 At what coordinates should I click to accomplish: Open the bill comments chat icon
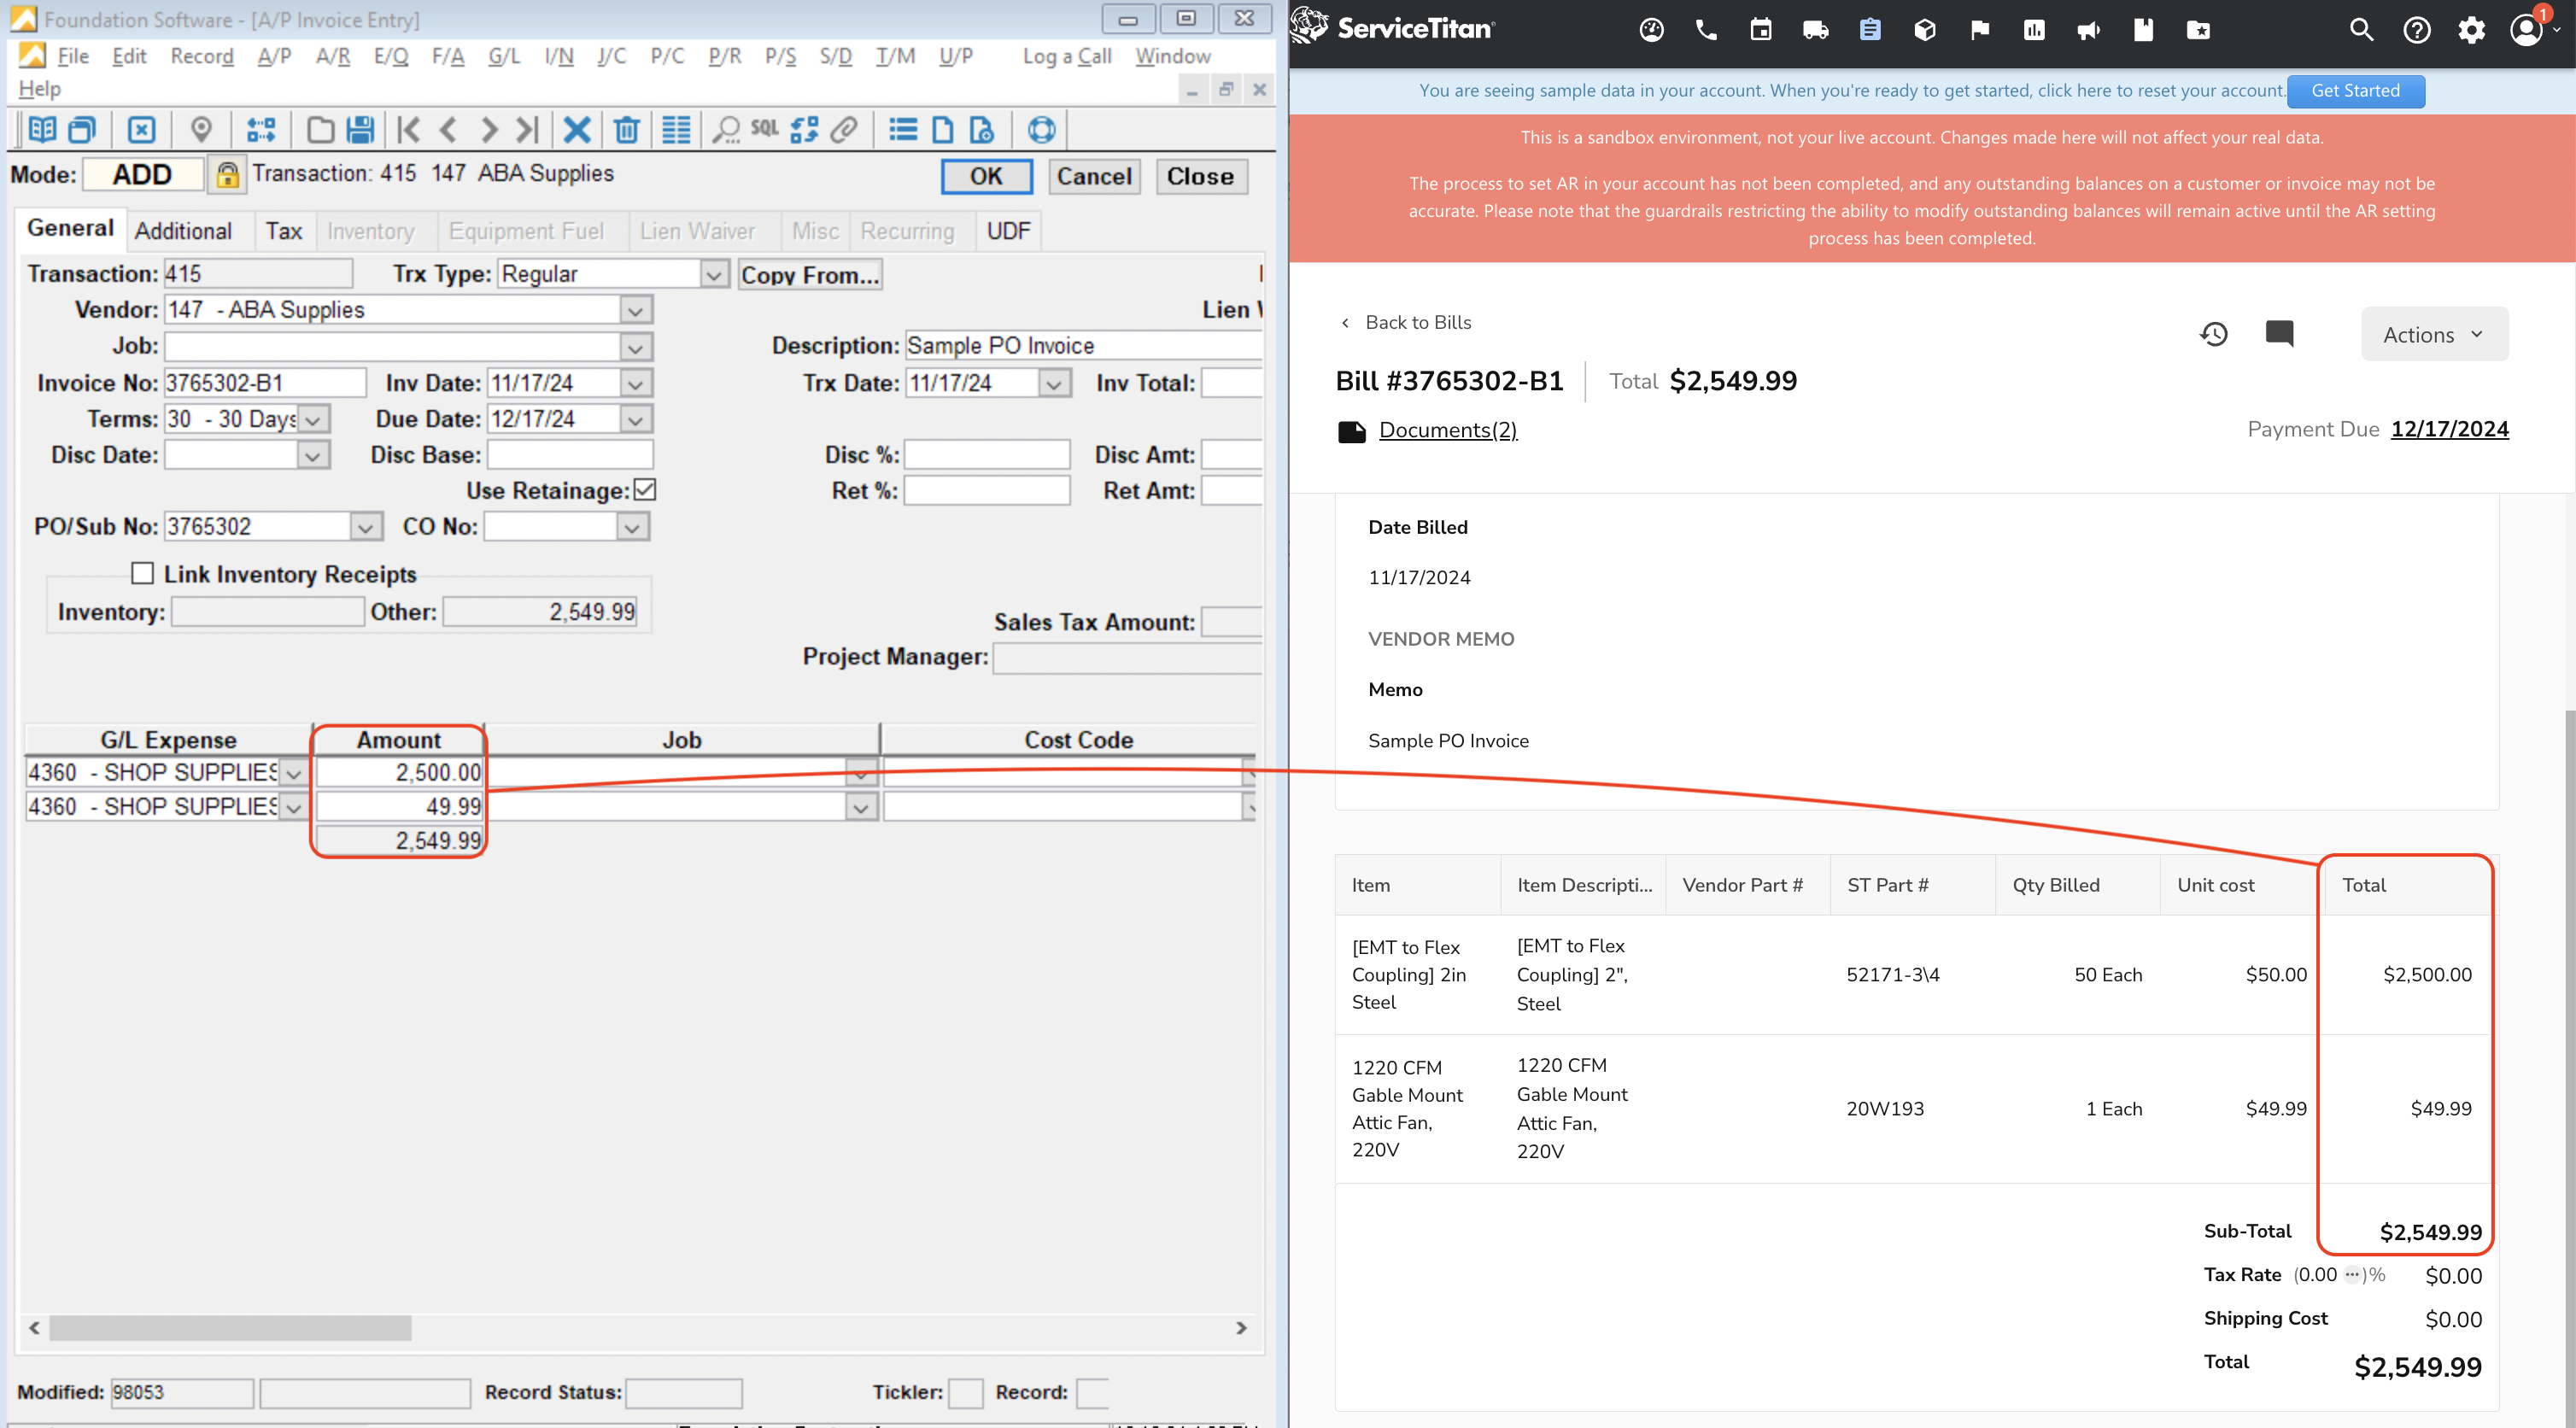coord(2279,333)
